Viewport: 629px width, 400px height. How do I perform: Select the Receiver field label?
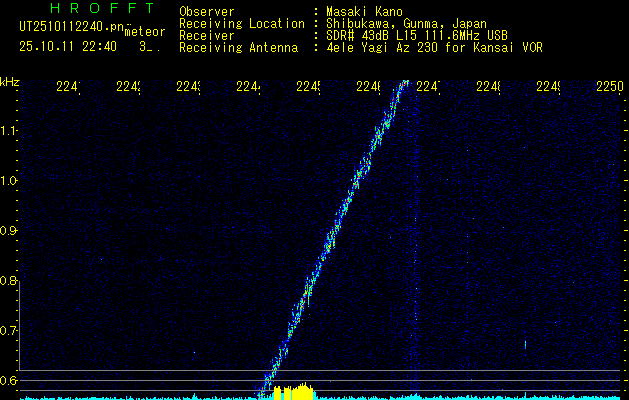(x=207, y=35)
